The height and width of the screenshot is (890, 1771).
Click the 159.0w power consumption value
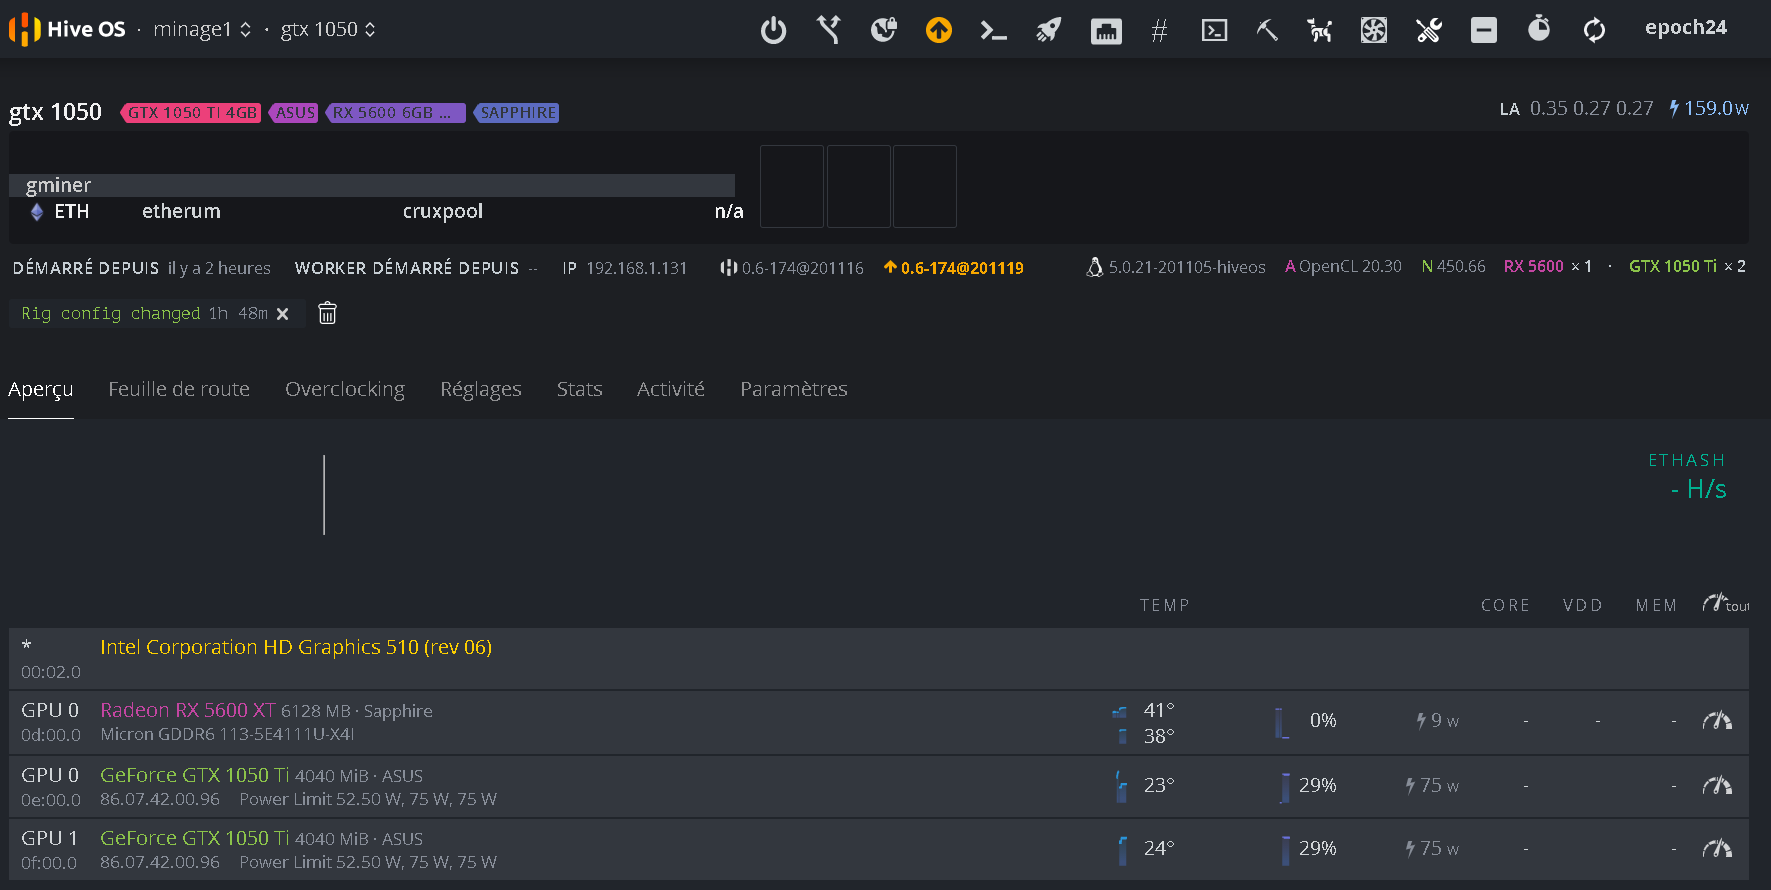point(1709,108)
